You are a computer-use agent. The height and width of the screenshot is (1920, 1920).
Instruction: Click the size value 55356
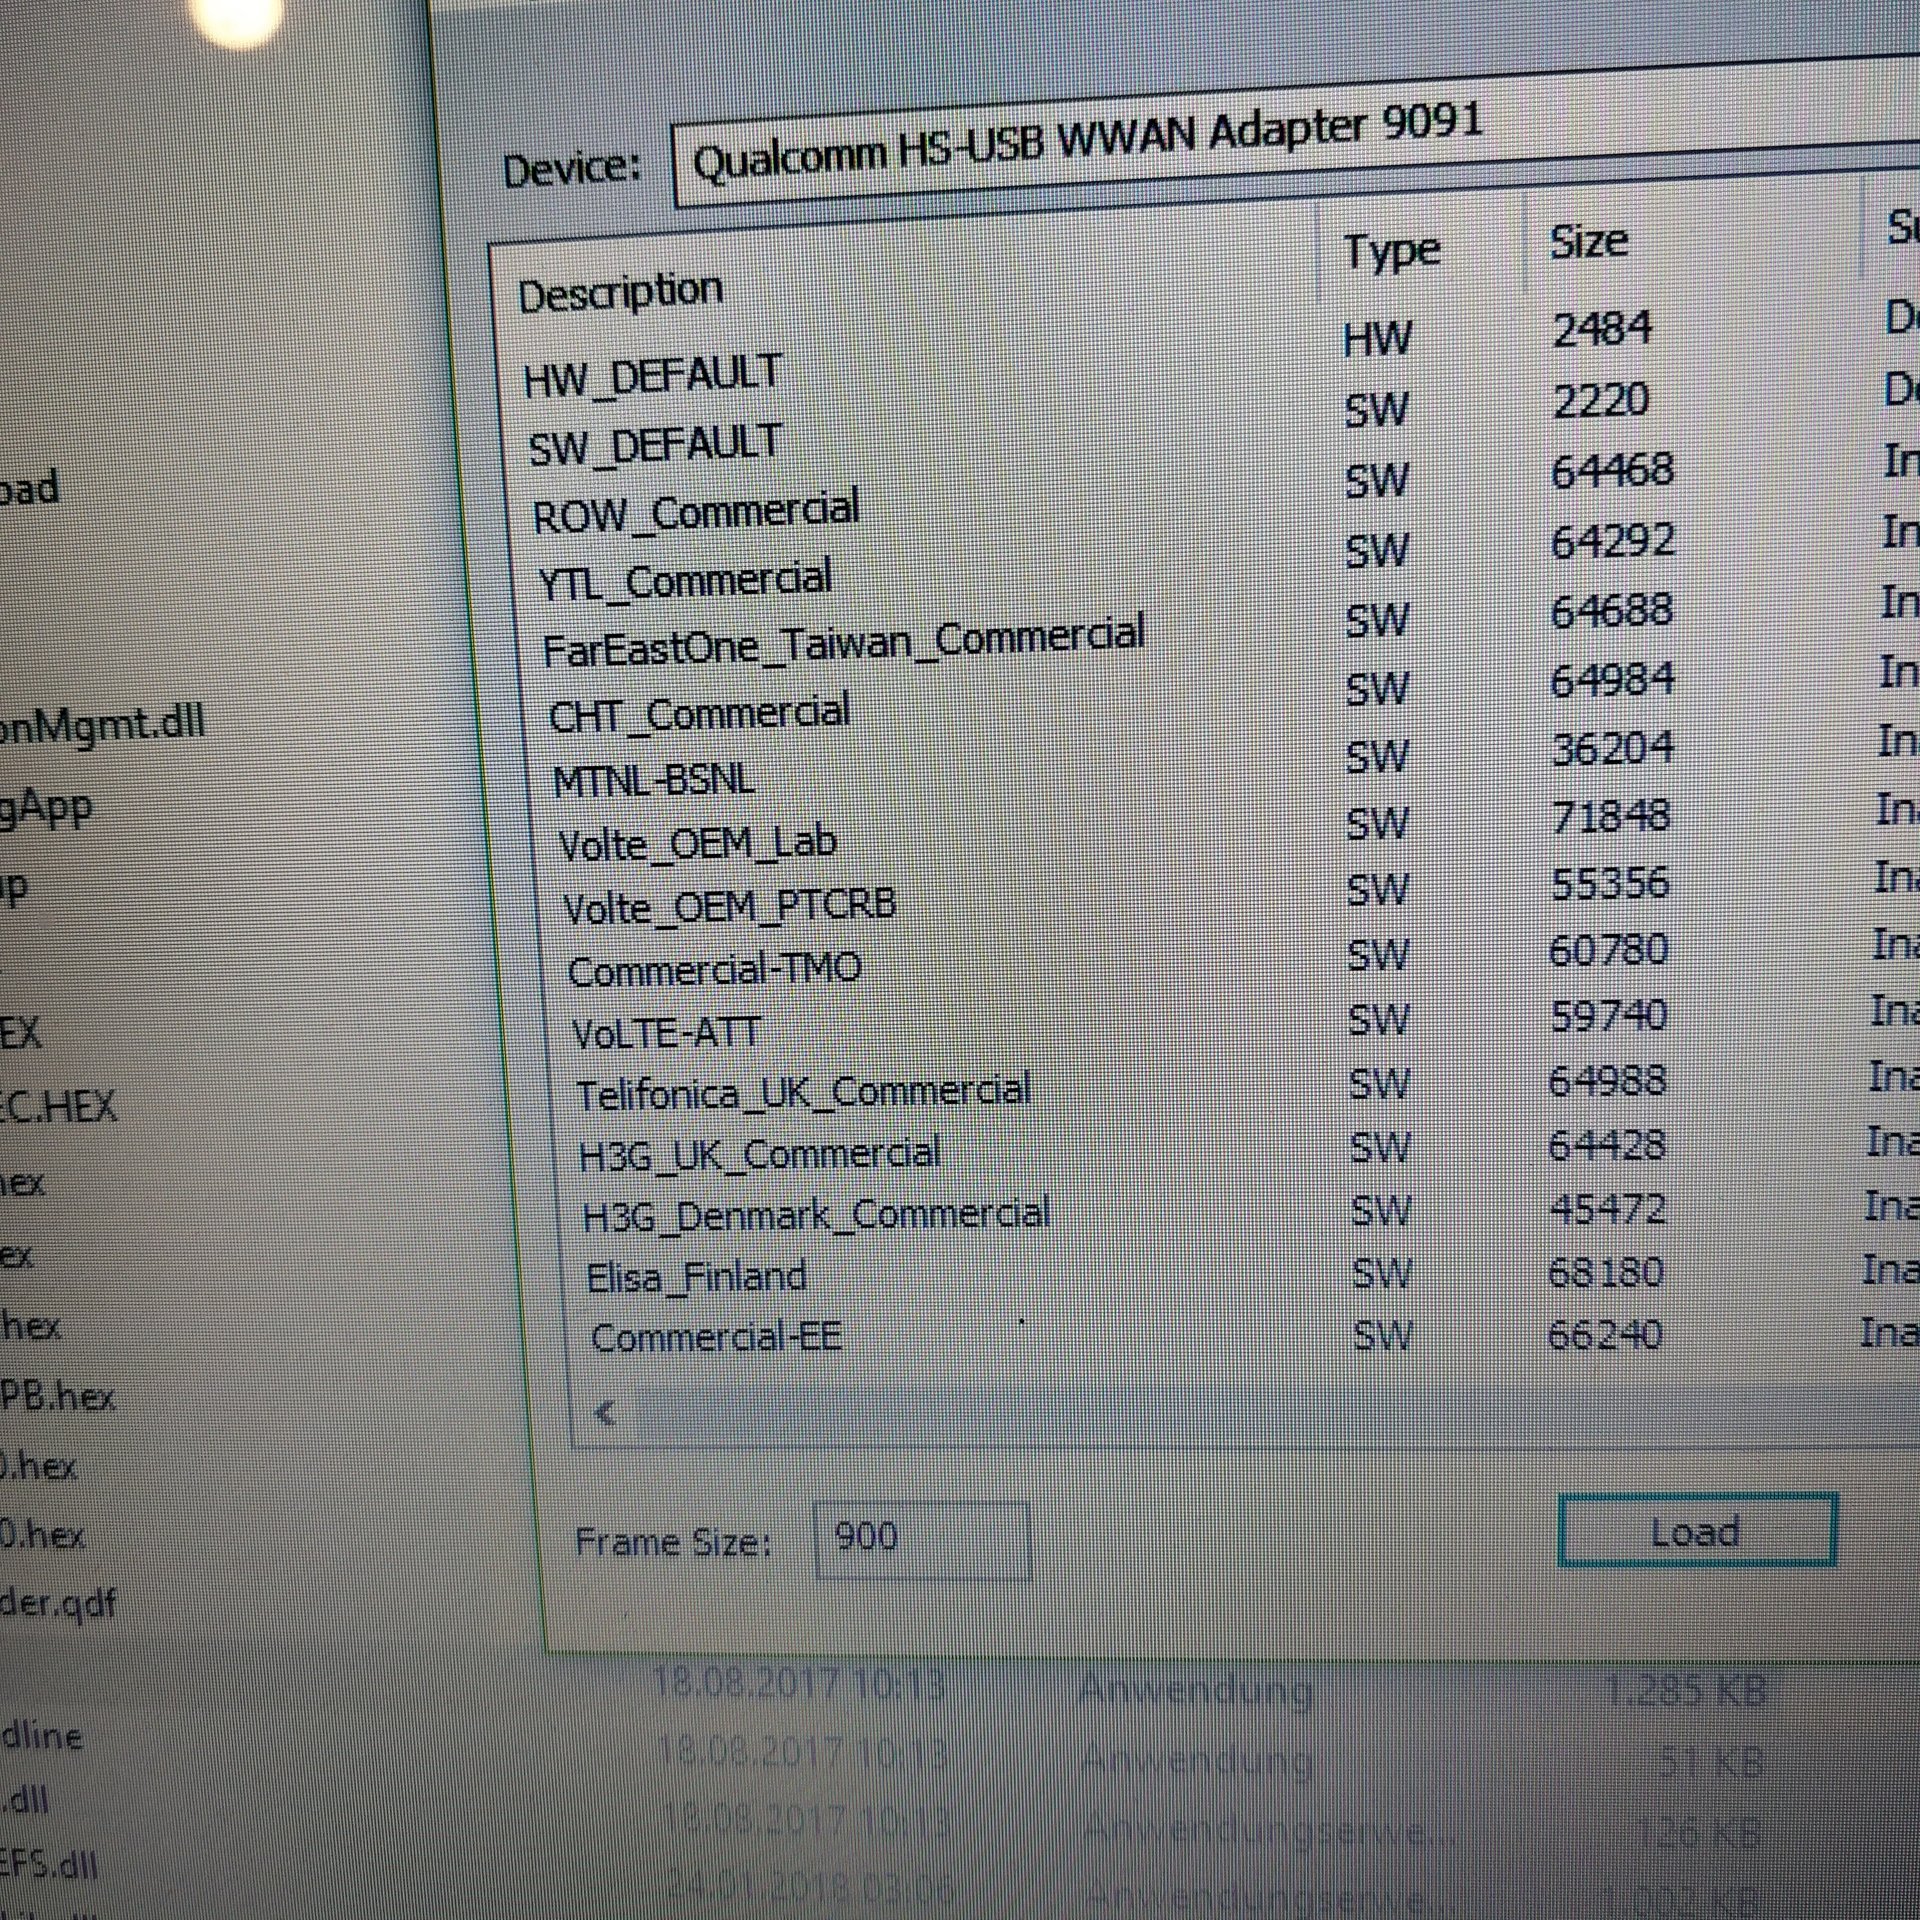(1610, 883)
